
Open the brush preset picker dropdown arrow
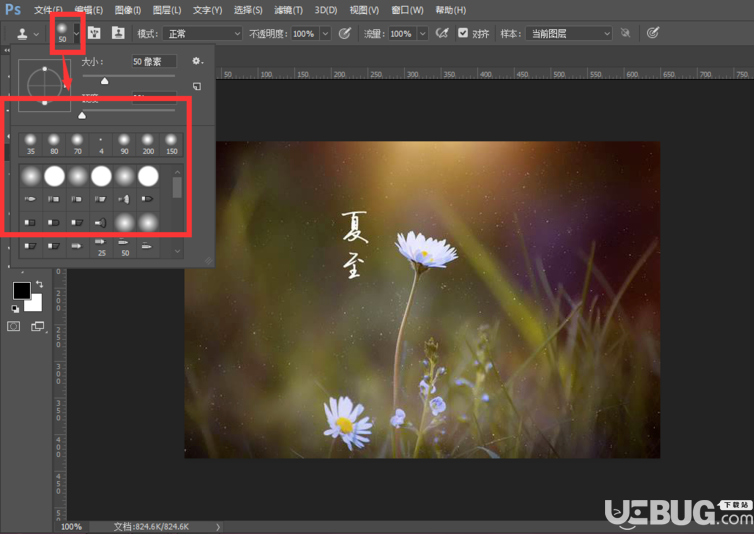[76, 33]
